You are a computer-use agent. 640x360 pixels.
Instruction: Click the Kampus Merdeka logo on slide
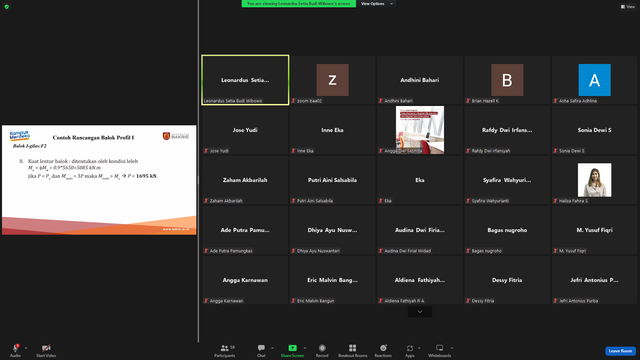[19, 136]
